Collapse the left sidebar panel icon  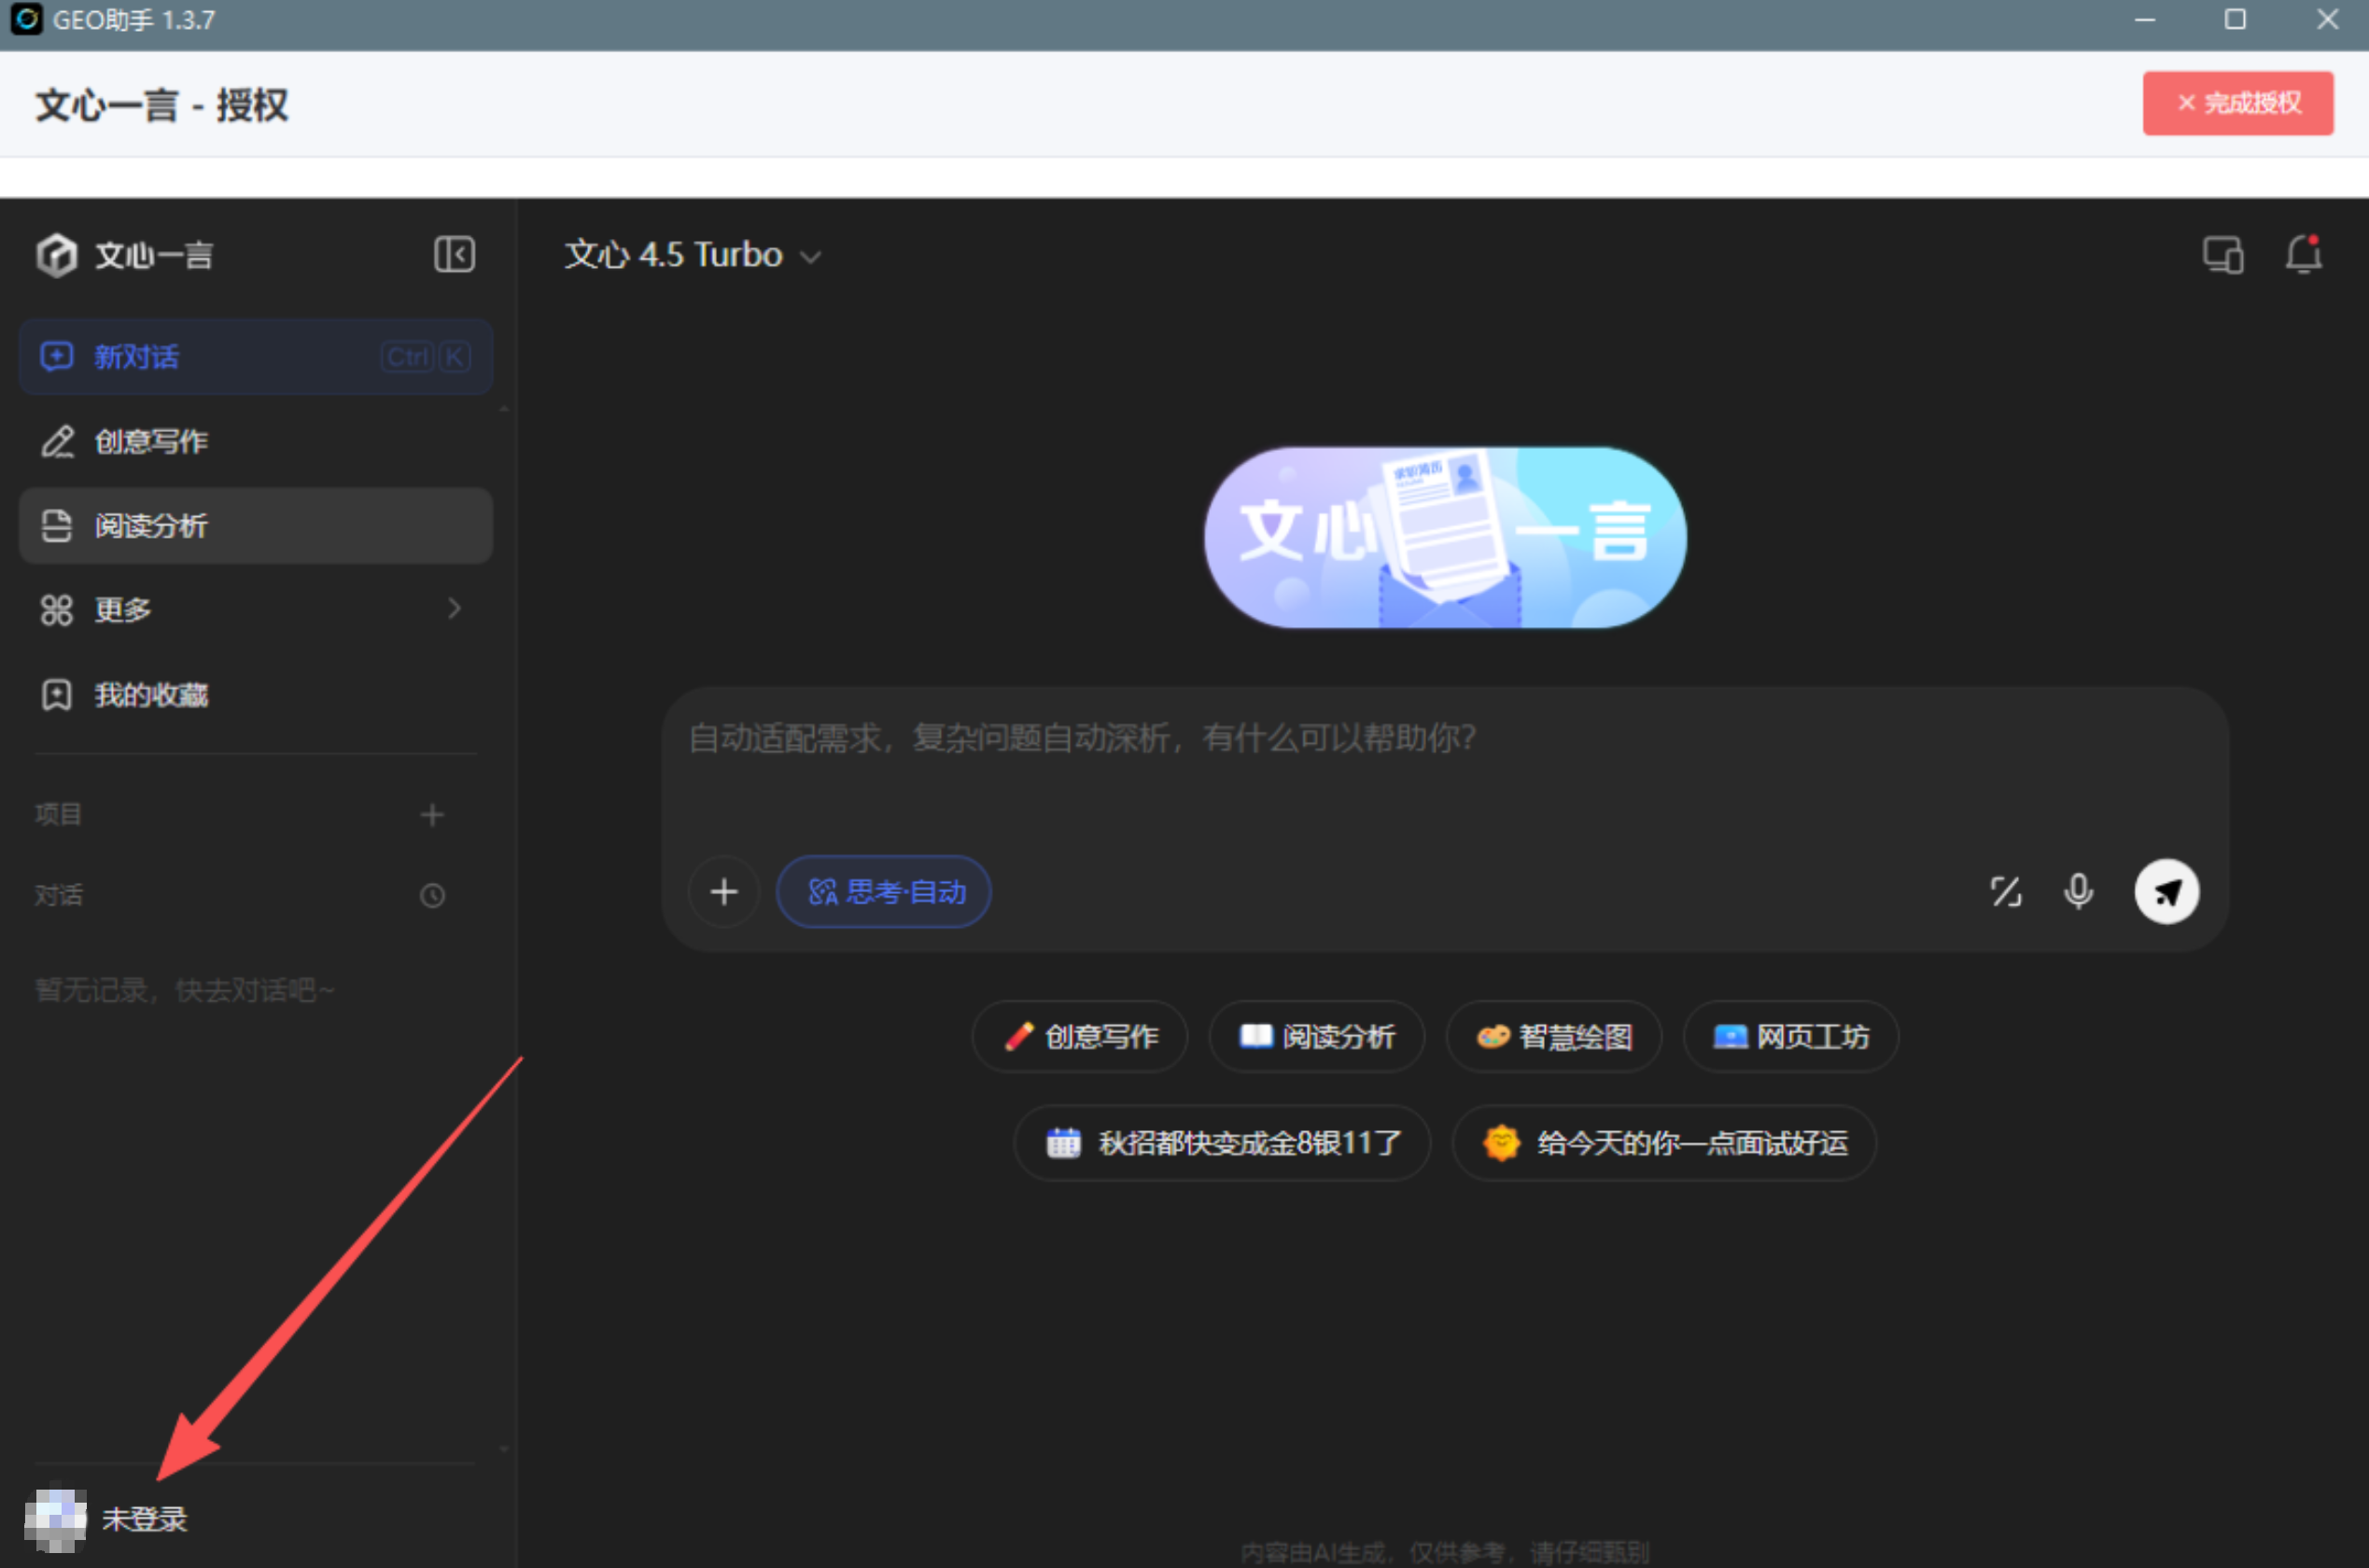(x=454, y=254)
